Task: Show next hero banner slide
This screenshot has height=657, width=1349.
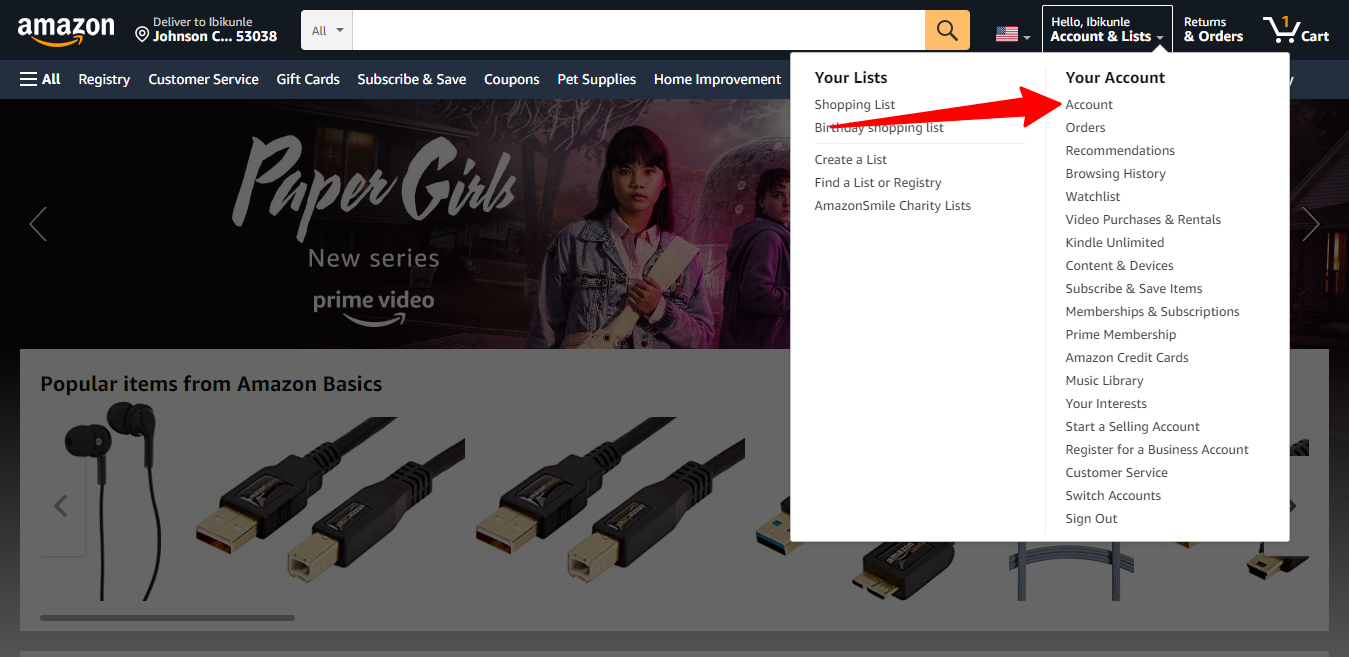Action: (1311, 224)
